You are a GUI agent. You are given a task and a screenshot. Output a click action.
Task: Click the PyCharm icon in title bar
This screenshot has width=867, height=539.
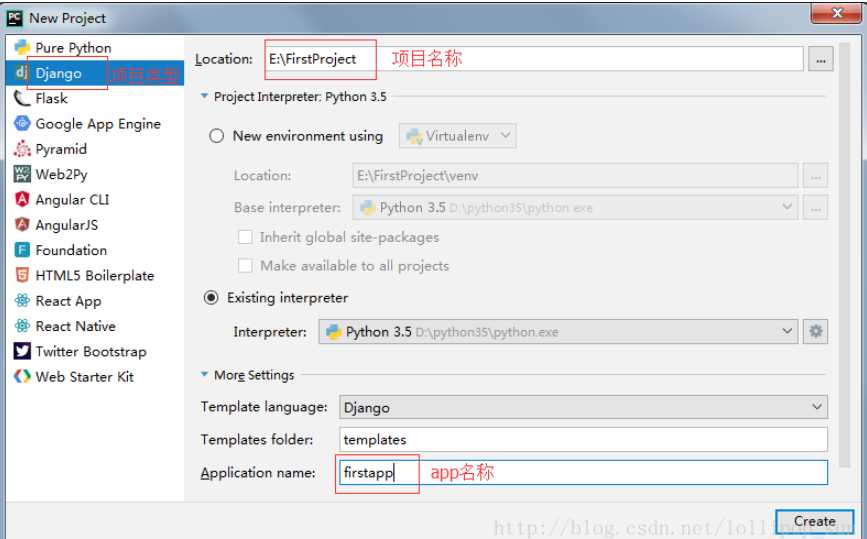[14, 18]
